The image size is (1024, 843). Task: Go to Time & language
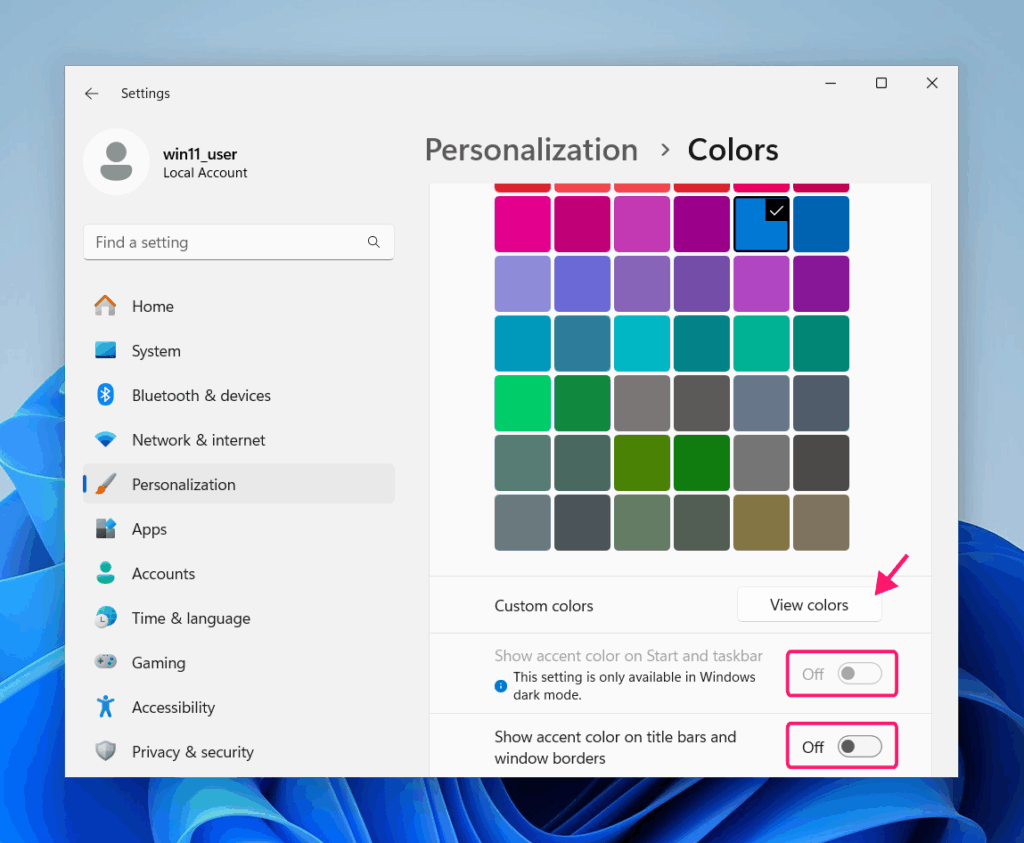click(239, 618)
